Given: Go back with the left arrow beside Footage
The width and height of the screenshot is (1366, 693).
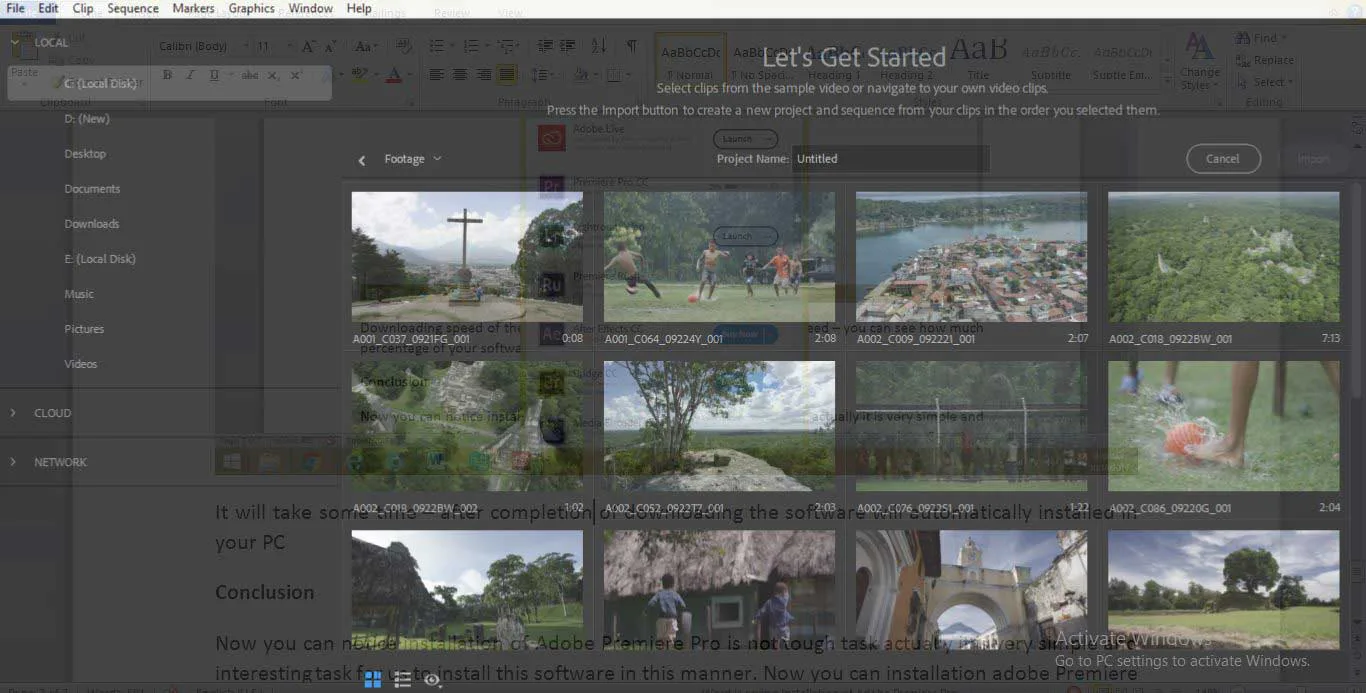Looking at the screenshot, I should [x=362, y=159].
